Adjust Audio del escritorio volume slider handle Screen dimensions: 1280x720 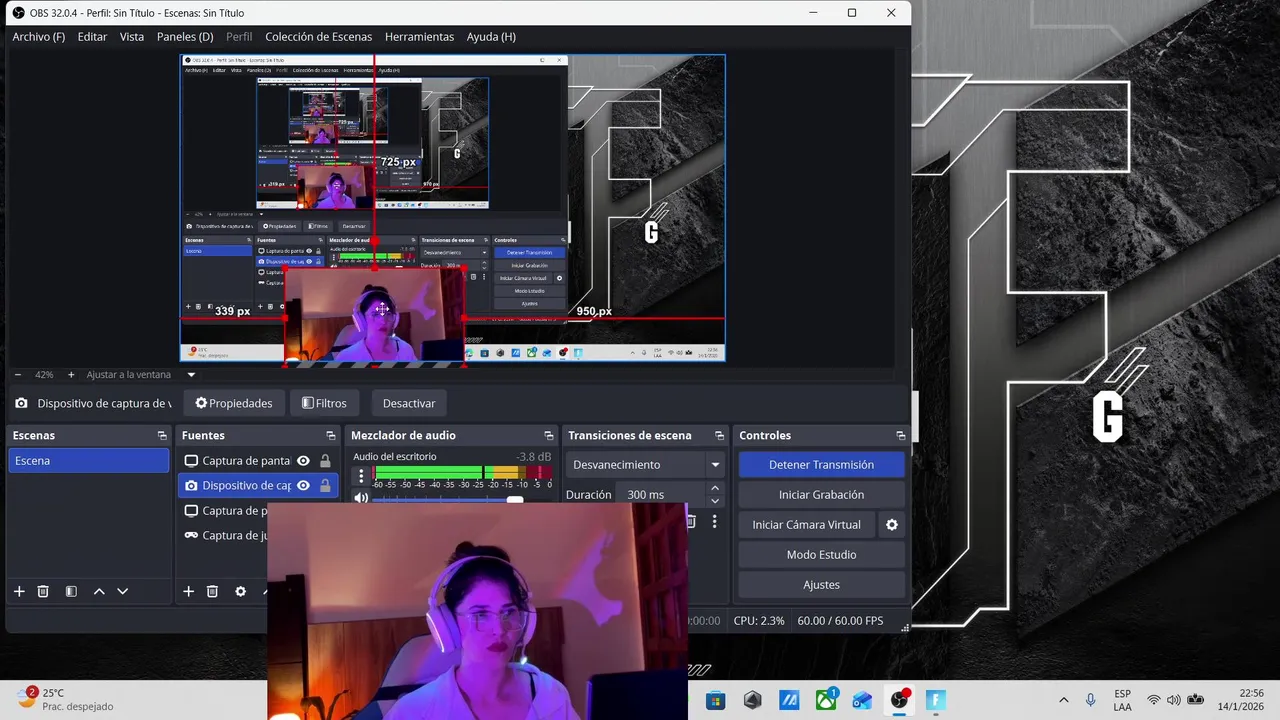515,499
